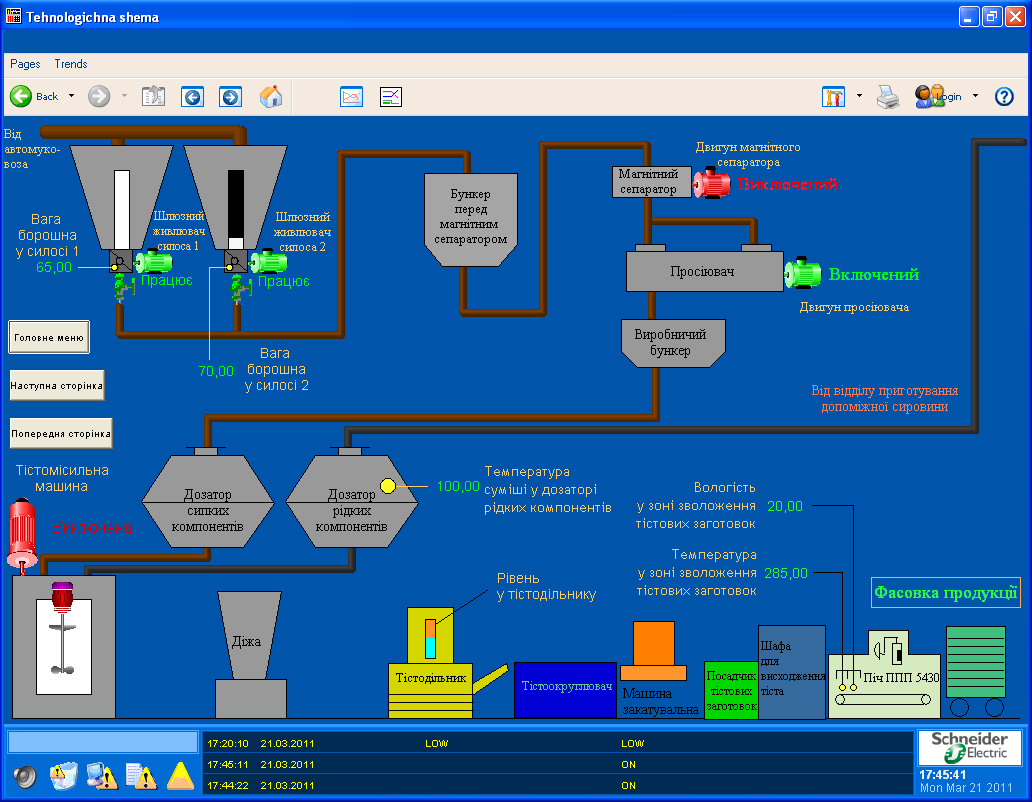This screenshot has width=1032, height=802.
Task: Click the Login users icon
Action: pos(929,96)
